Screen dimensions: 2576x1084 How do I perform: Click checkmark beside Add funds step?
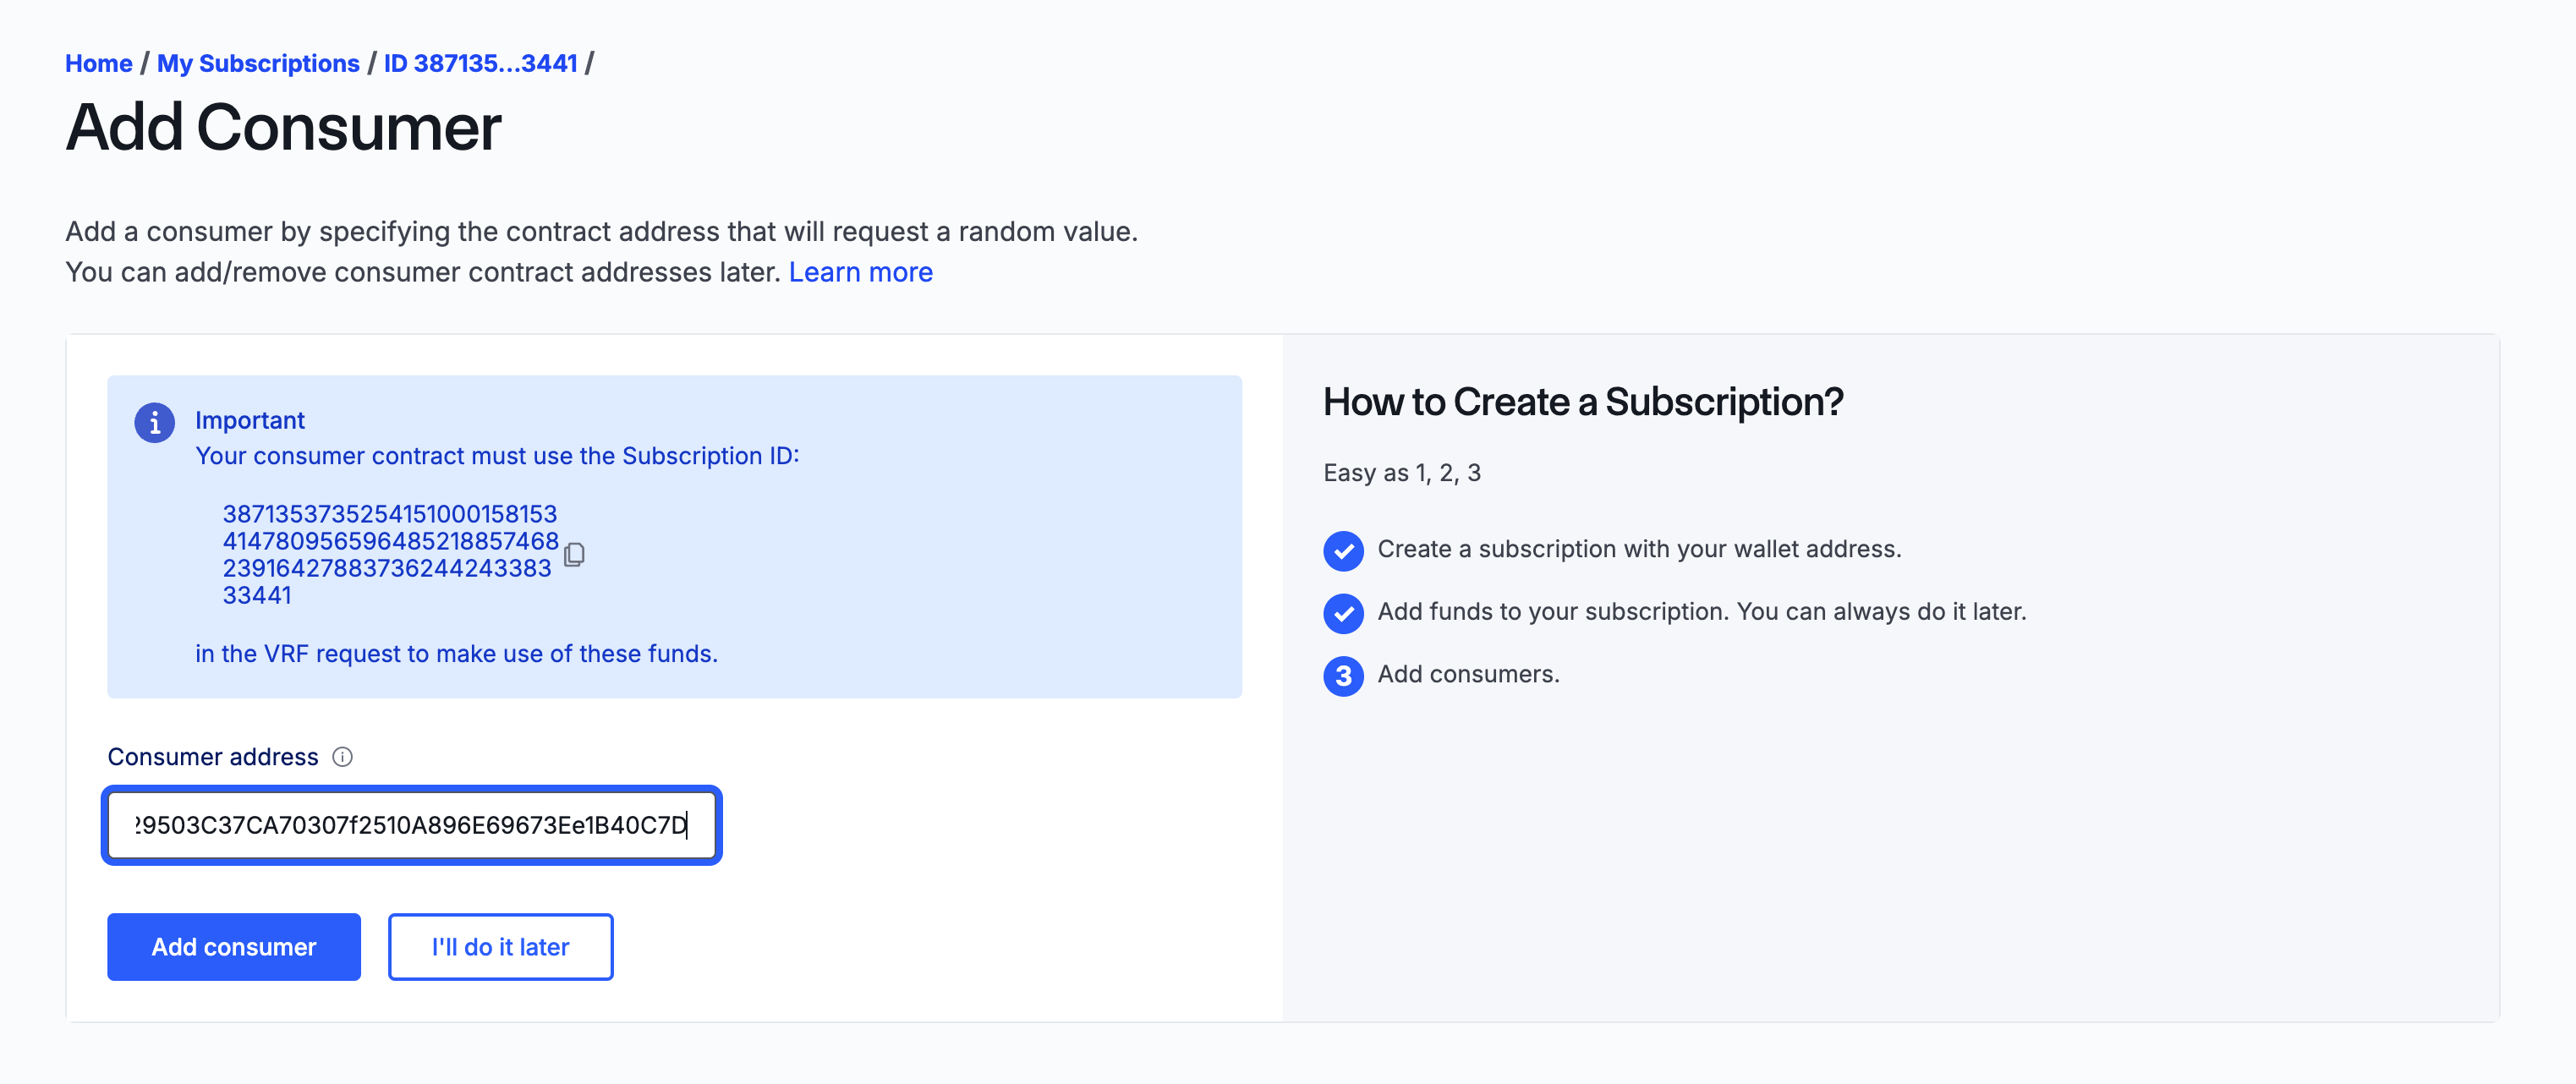pyautogui.click(x=1343, y=613)
